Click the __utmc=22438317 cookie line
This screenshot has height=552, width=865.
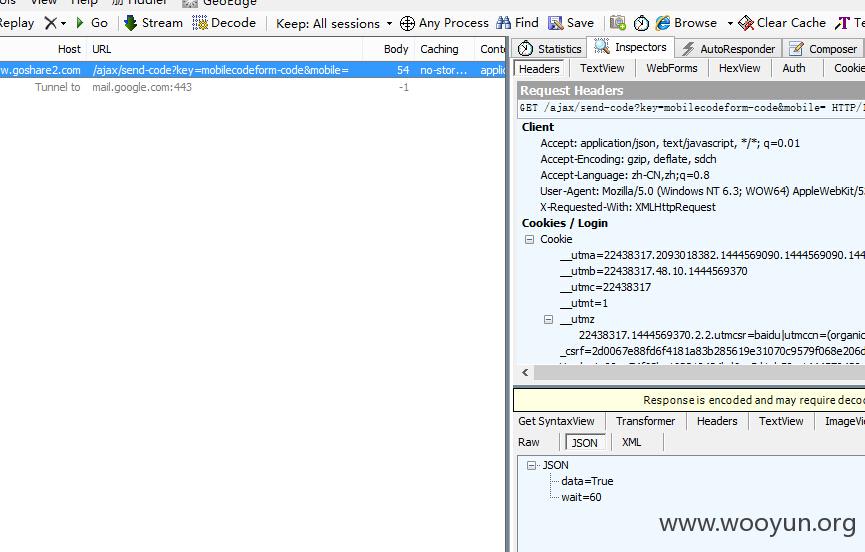[605, 287]
